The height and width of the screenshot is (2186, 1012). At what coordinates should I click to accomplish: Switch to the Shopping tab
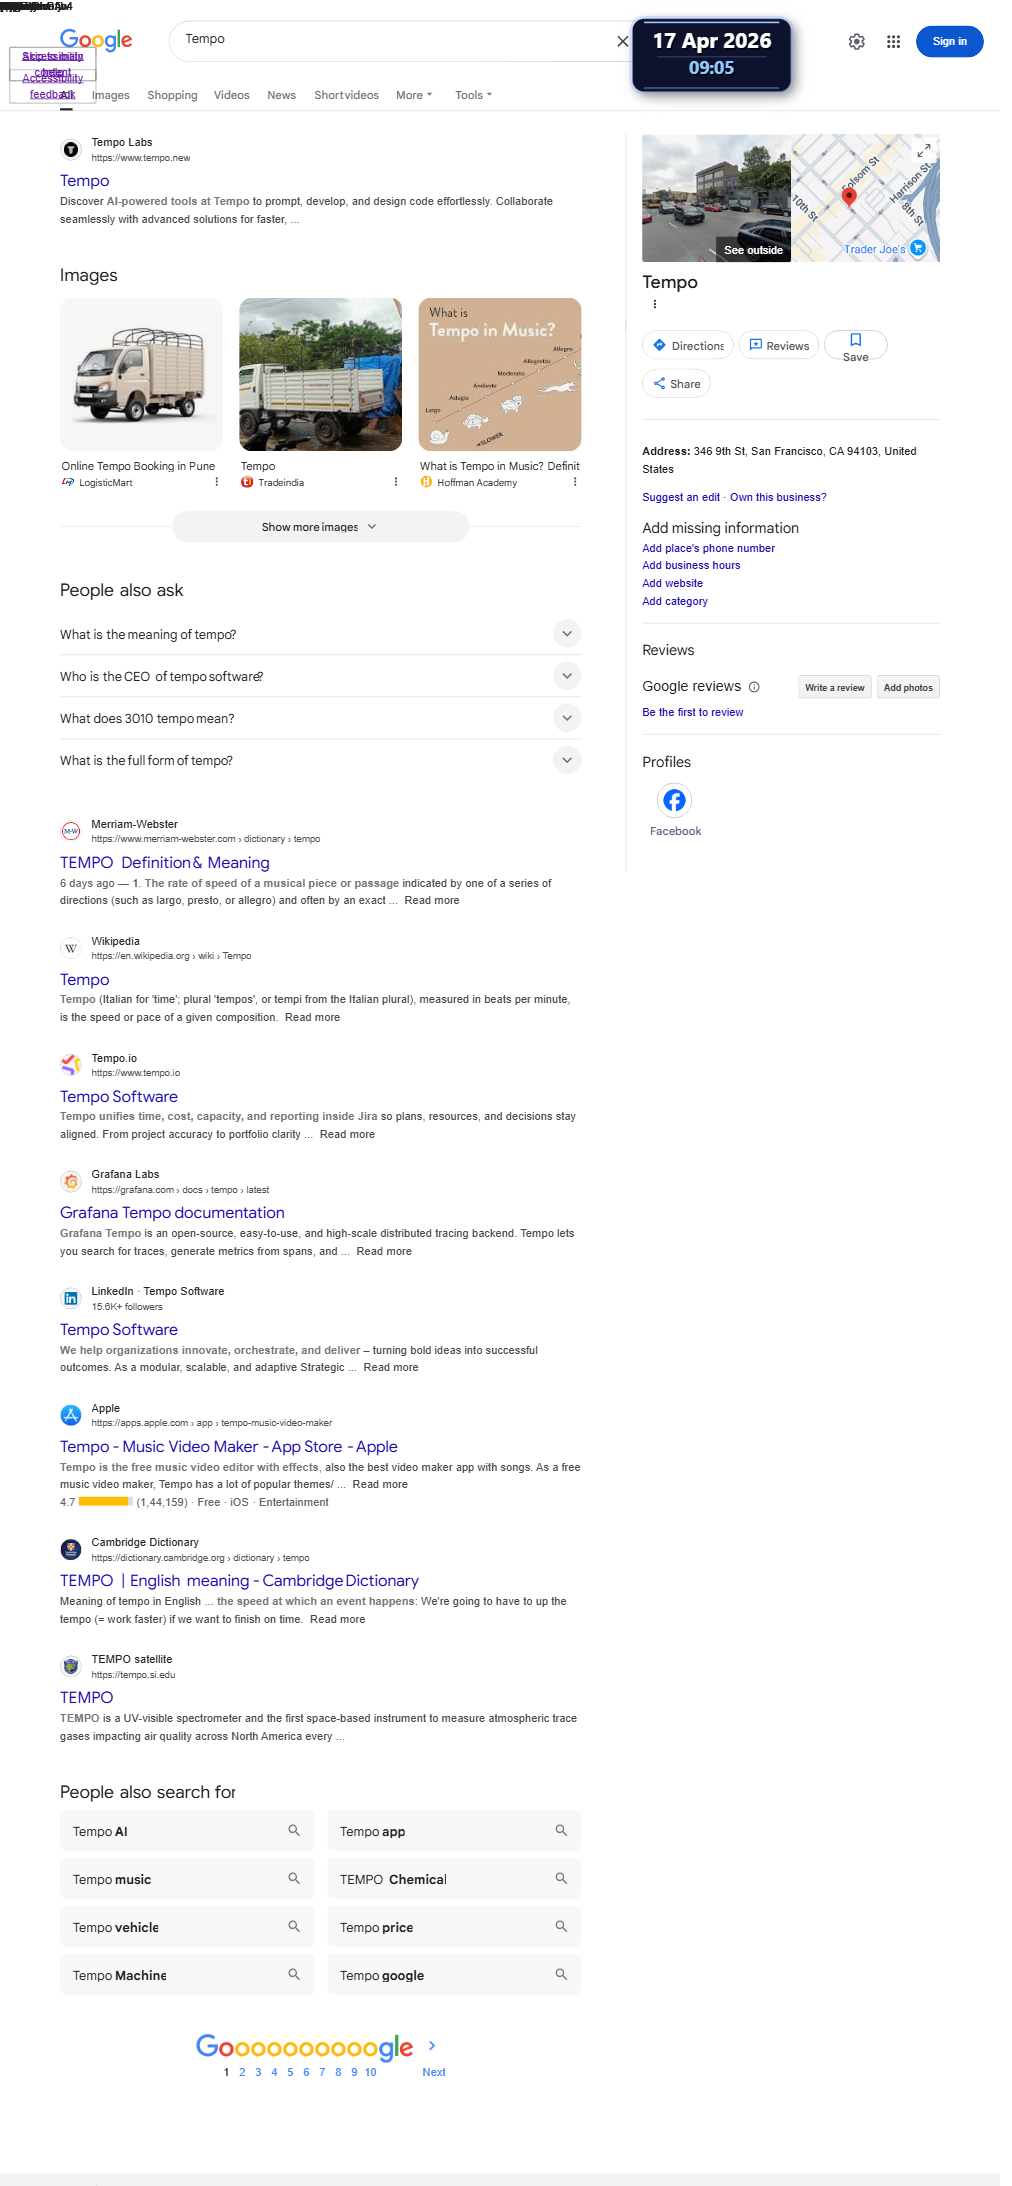point(172,95)
